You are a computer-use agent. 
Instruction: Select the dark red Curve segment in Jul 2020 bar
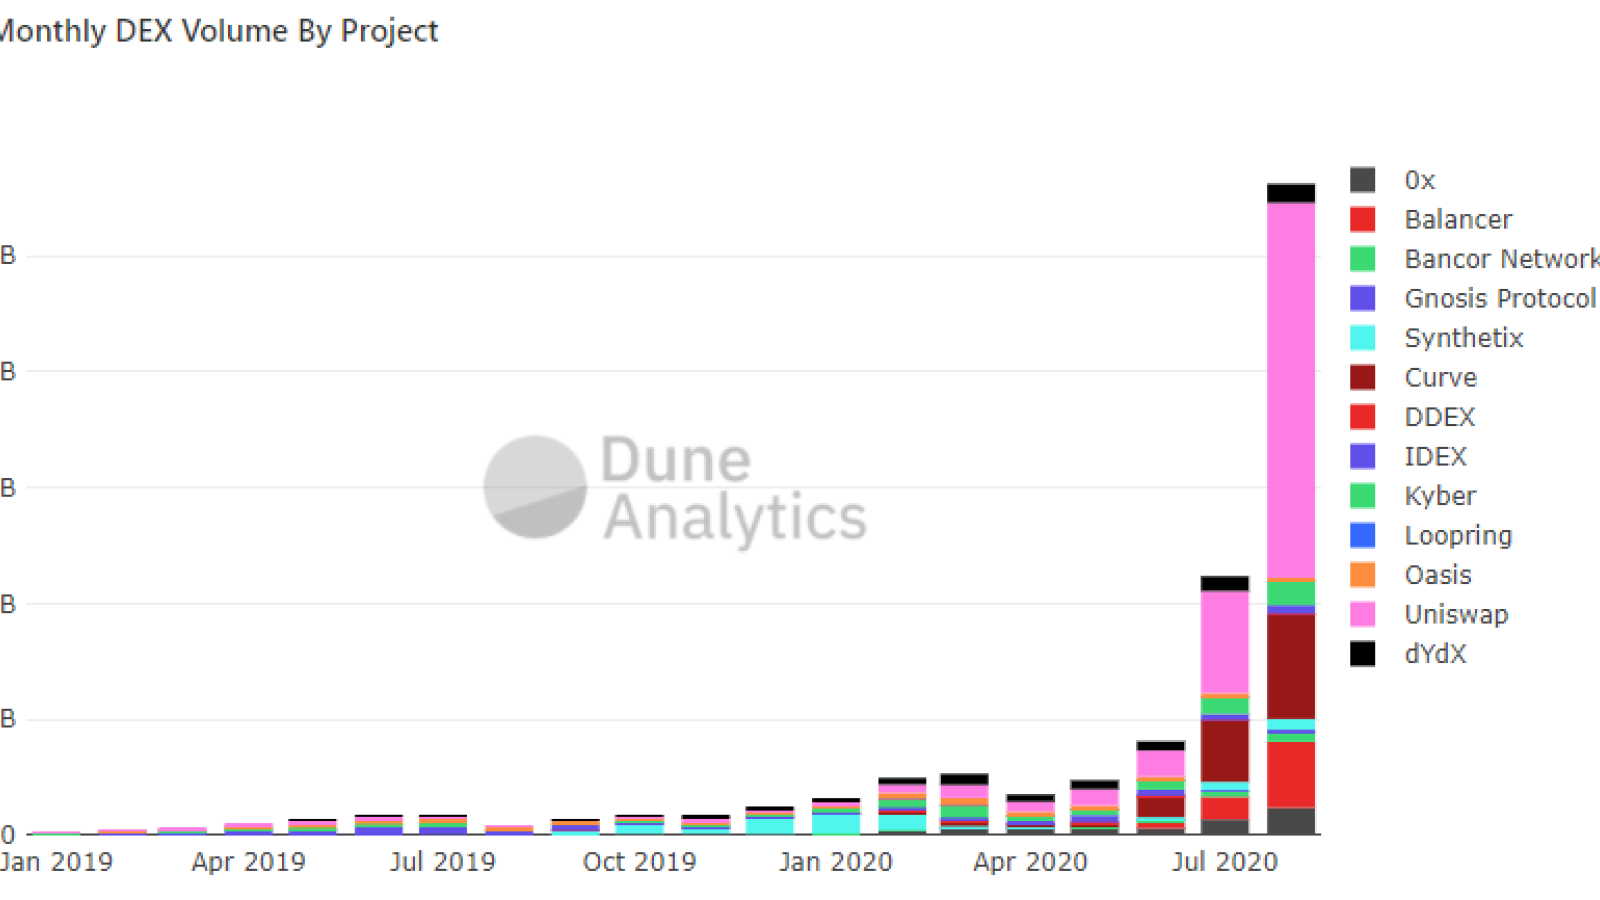pos(1225,751)
